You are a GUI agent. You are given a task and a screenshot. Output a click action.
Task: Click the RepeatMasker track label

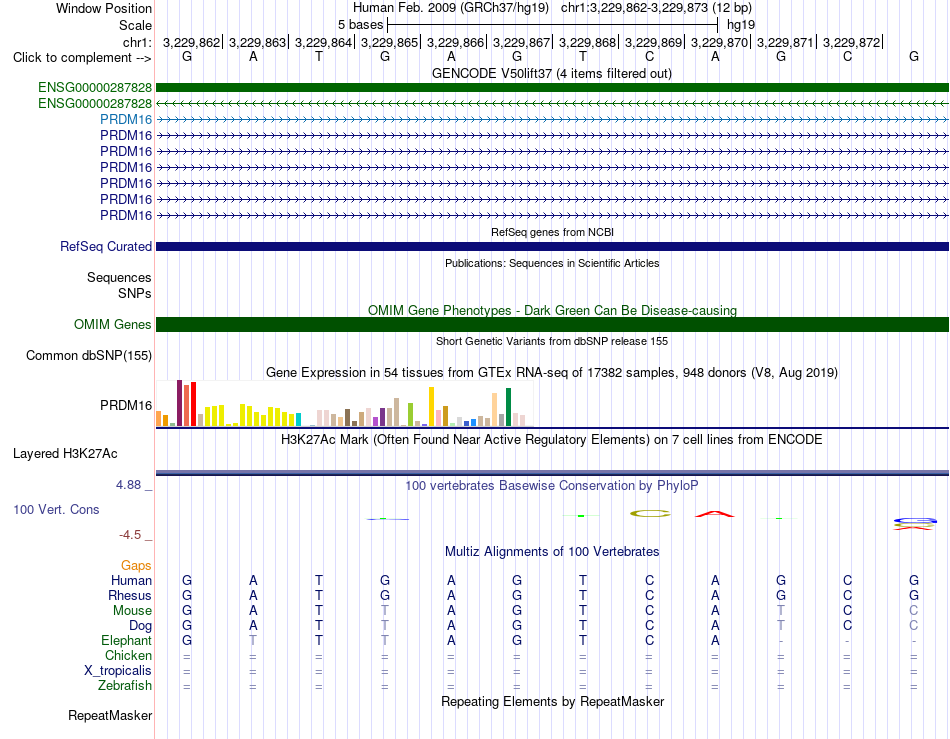point(110,716)
